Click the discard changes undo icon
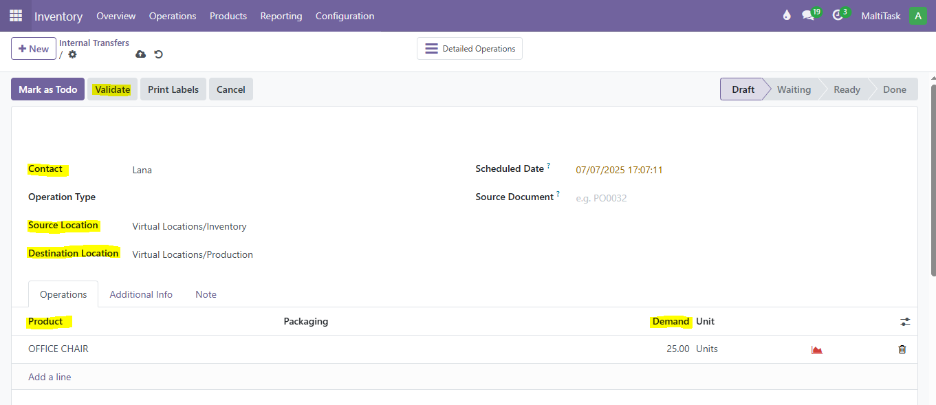The height and width of the screenshot is (405, 936). [x=158, y=54]
